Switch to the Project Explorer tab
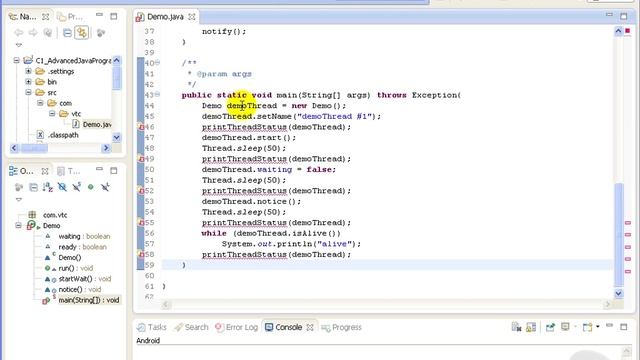Screen dimensions: 640x360 click(x=70, y=17)
